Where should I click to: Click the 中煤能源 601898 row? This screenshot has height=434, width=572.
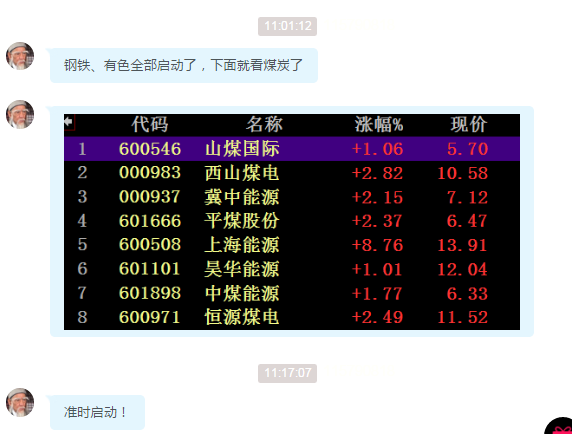pyautogui.click(x=292, y=293)
